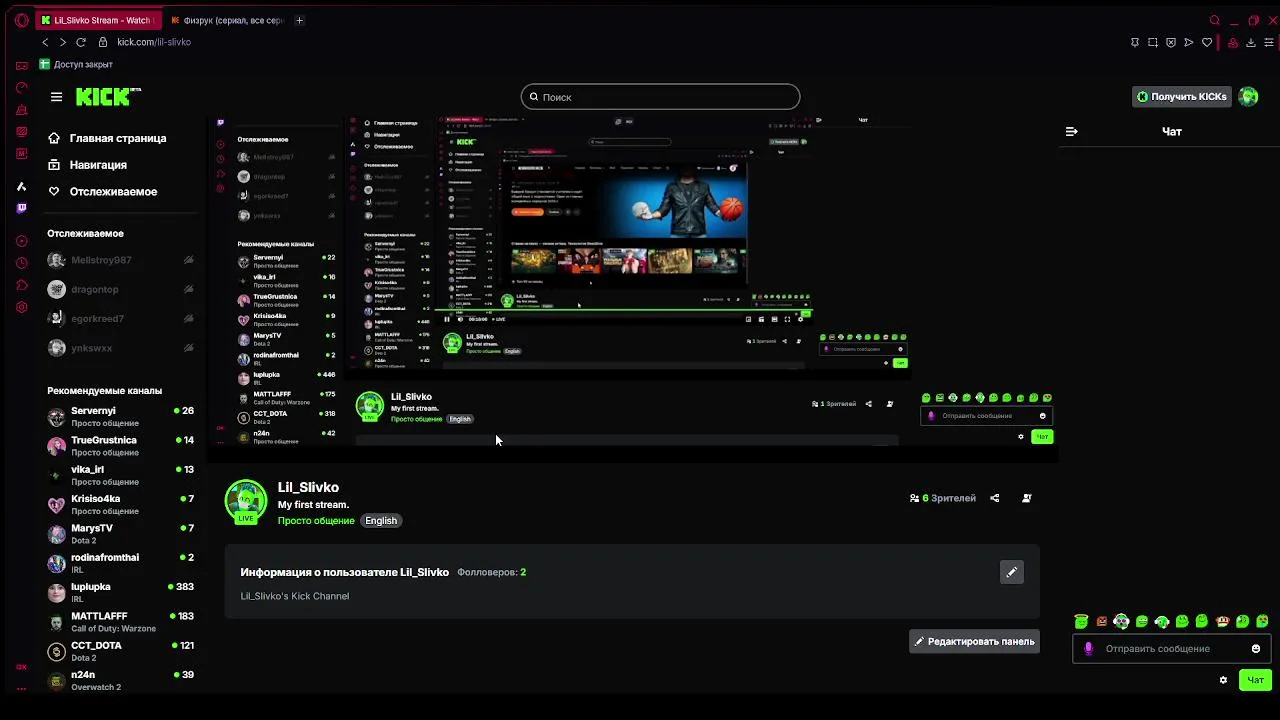Open recommended channel Servernyi
Image resolution: width=1280 pixels, height=720 pixels.
pos(120,416)
